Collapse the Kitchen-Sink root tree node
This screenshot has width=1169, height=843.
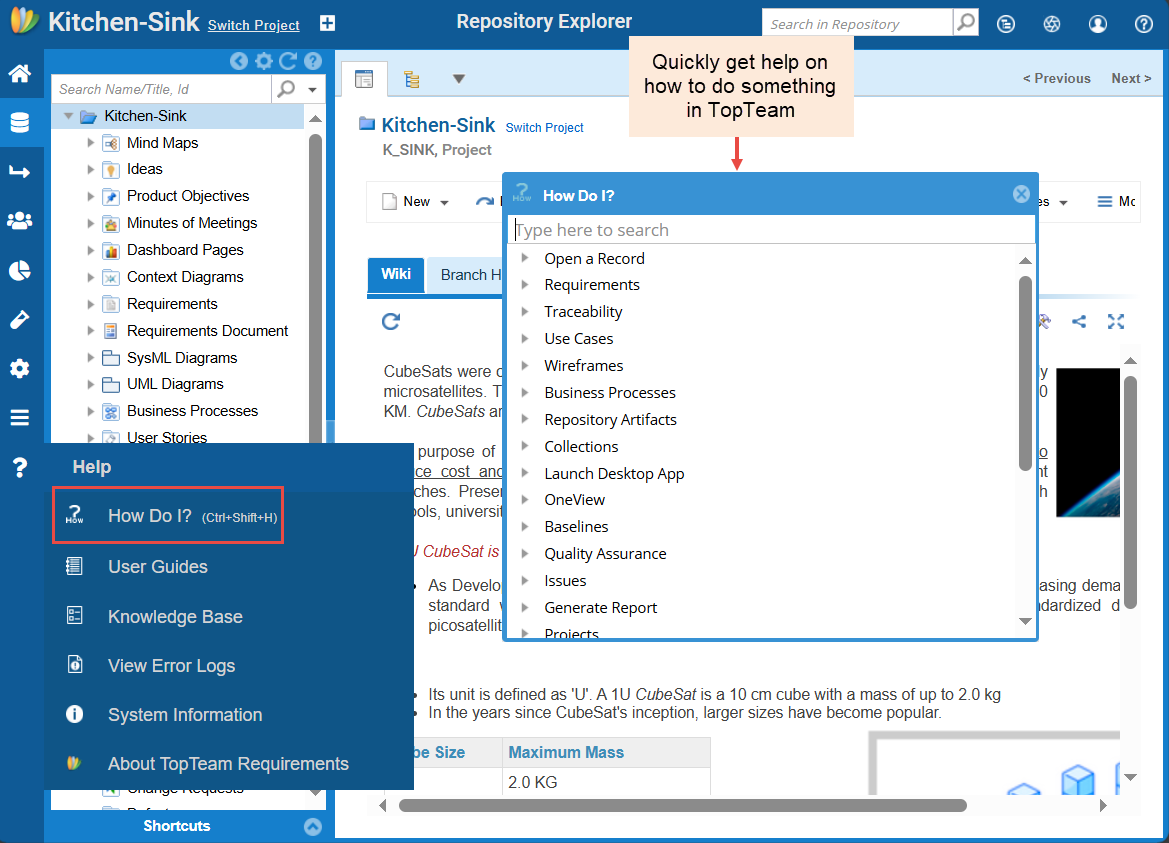[69, 116]
